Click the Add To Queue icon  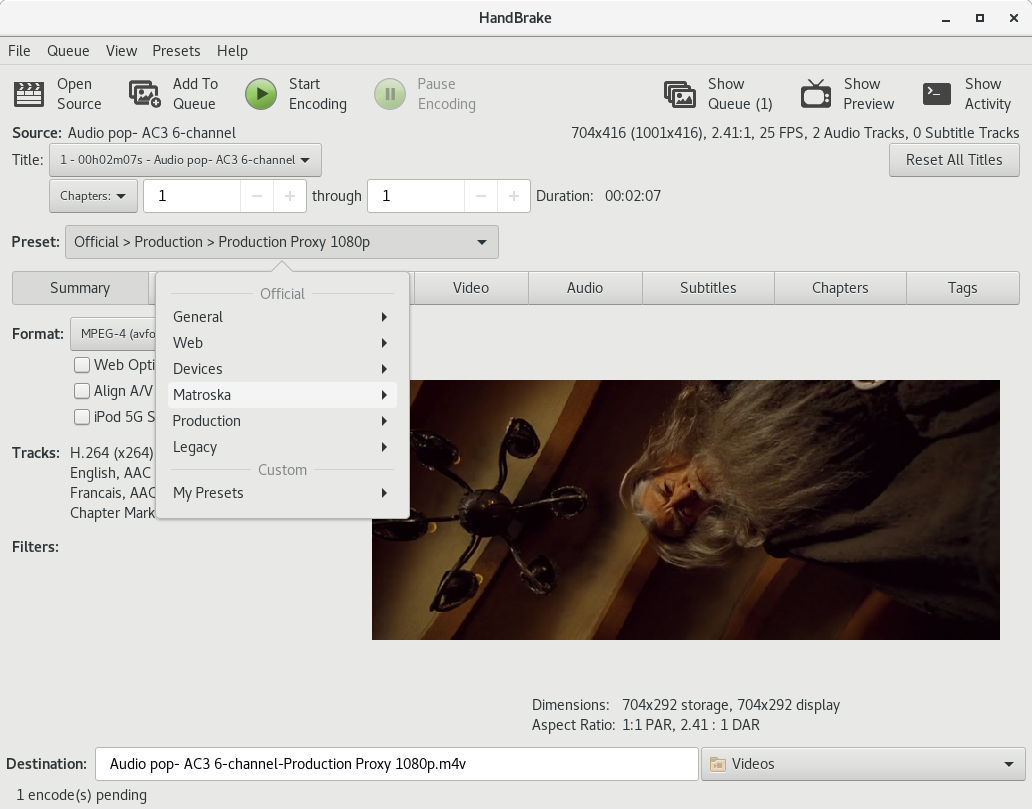coord(145,94)
